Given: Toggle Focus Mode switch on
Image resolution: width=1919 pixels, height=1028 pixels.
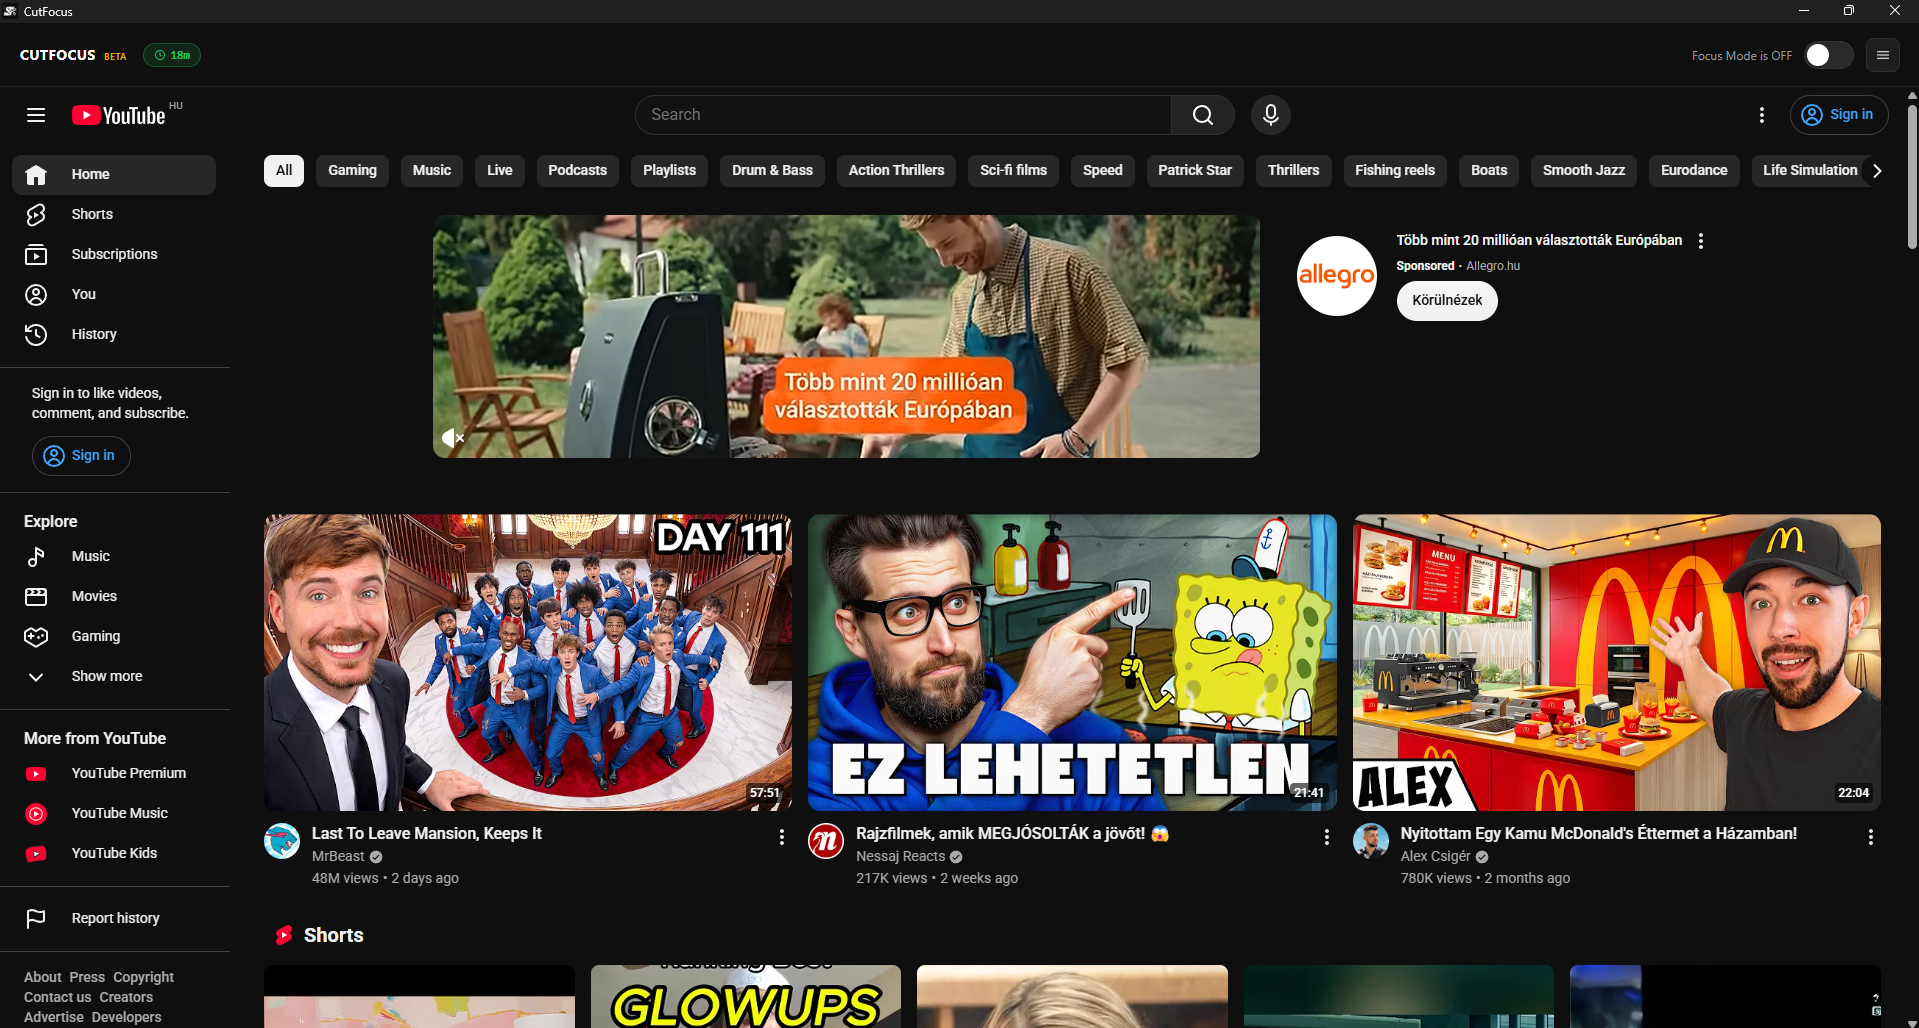Looking at the screenshot, I should tap(1828, 55).
